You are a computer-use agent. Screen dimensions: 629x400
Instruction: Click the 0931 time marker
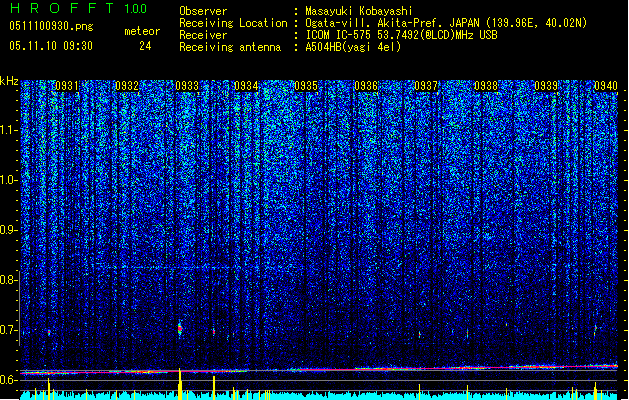67,86
